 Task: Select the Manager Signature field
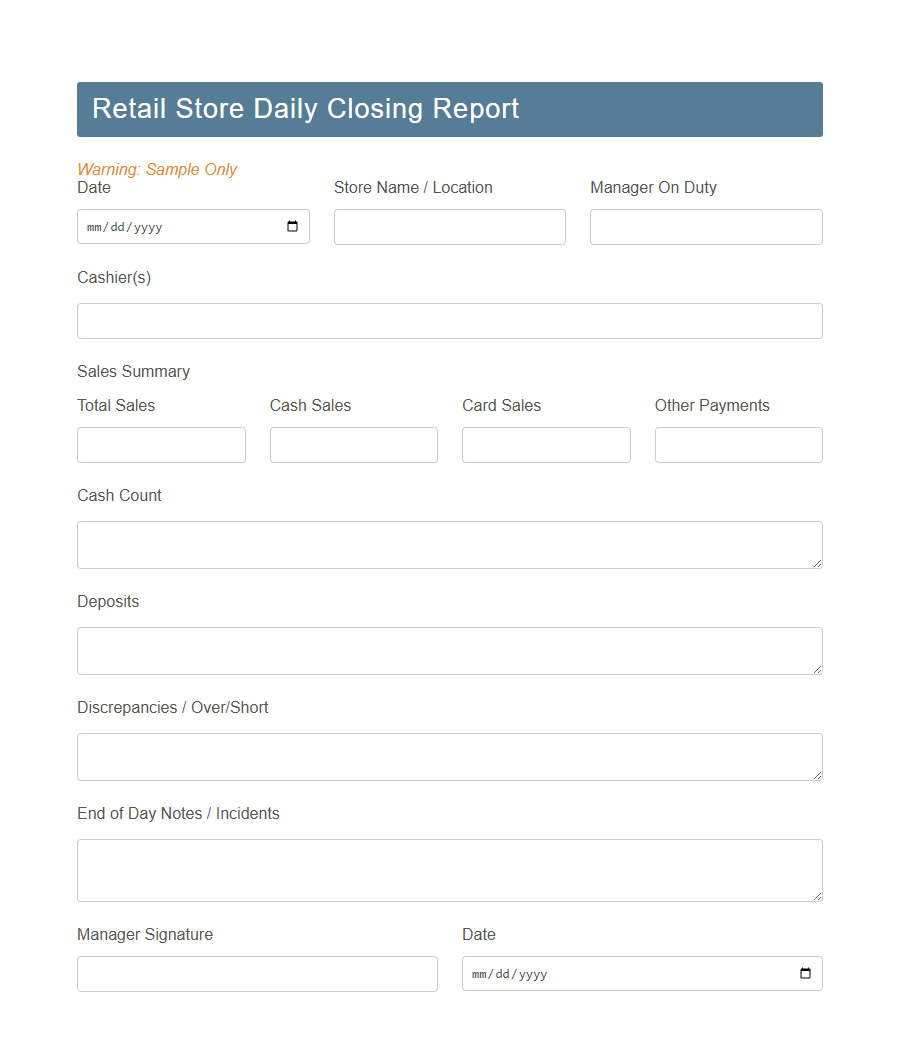[257, 973]
